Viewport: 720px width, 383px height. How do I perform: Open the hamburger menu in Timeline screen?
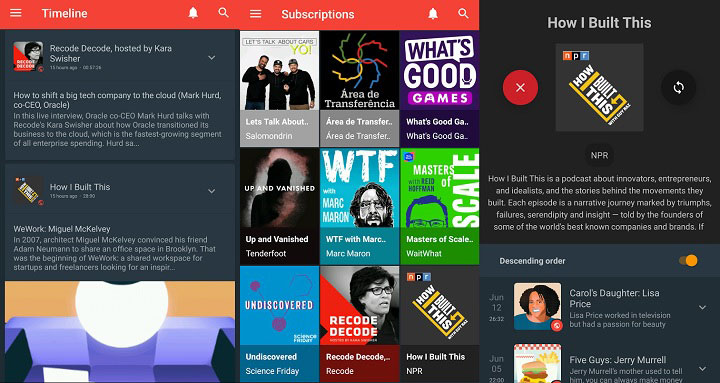[x=16, y=13]
